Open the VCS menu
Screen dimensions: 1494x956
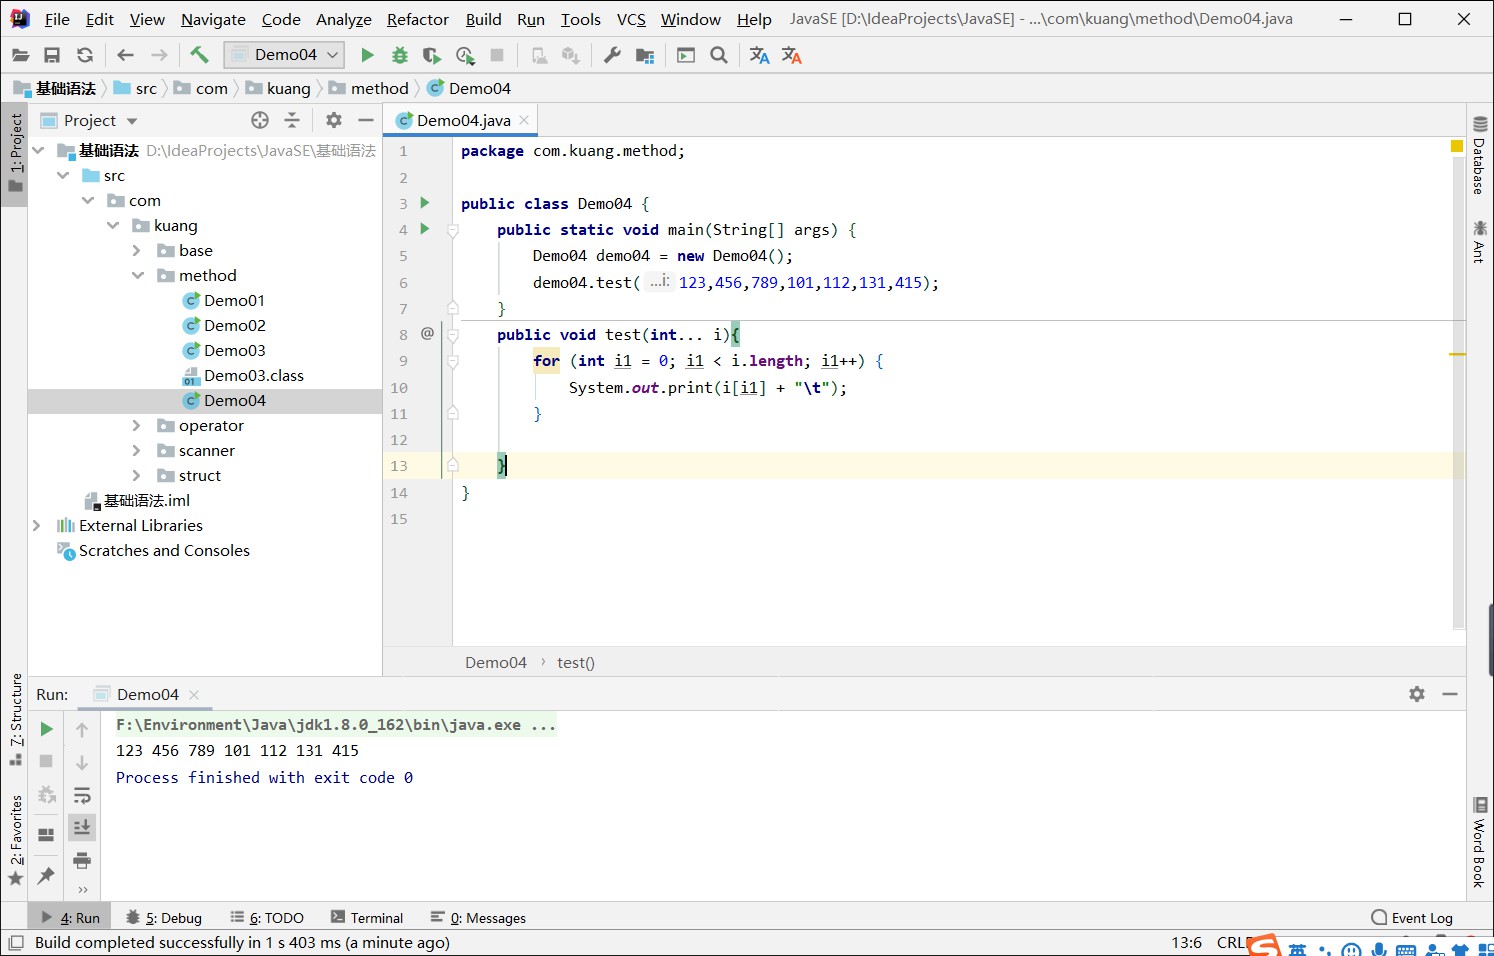point(630,19)
